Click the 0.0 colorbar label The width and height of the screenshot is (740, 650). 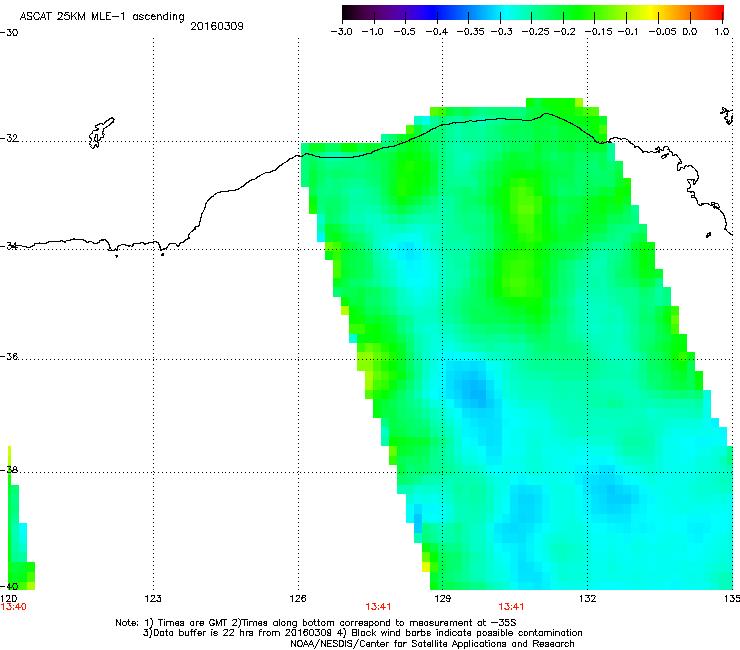point(690,32)
